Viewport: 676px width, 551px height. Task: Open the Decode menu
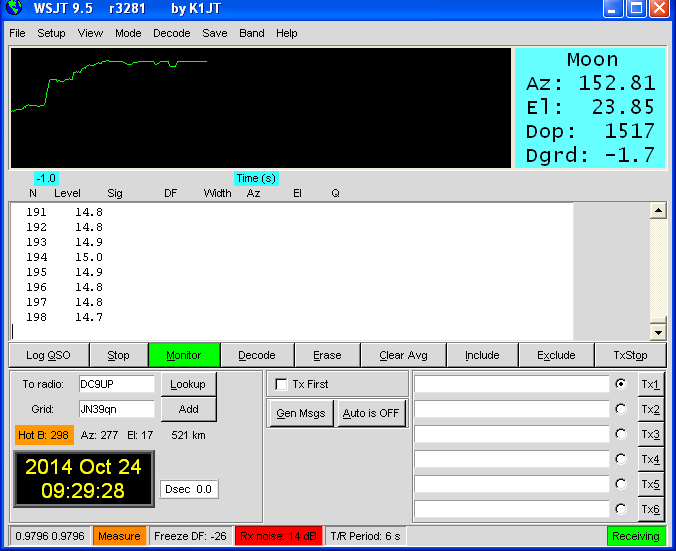pos(172,33)
